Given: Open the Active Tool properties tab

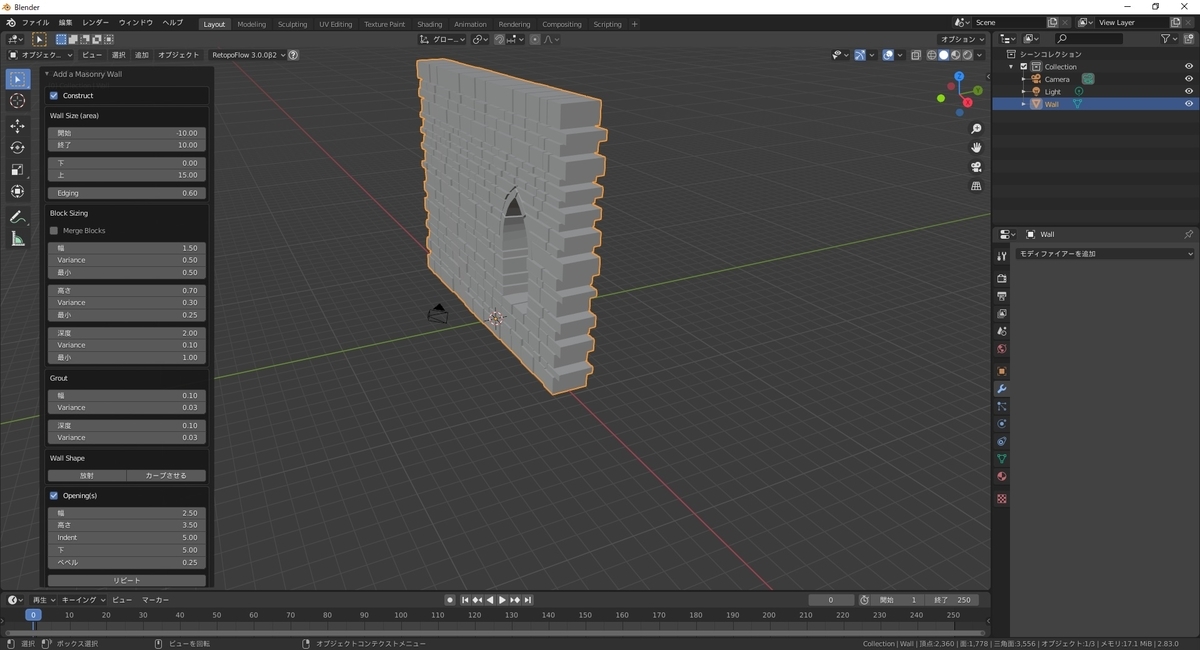Looking at the screenshot, I should point(1001,257).
